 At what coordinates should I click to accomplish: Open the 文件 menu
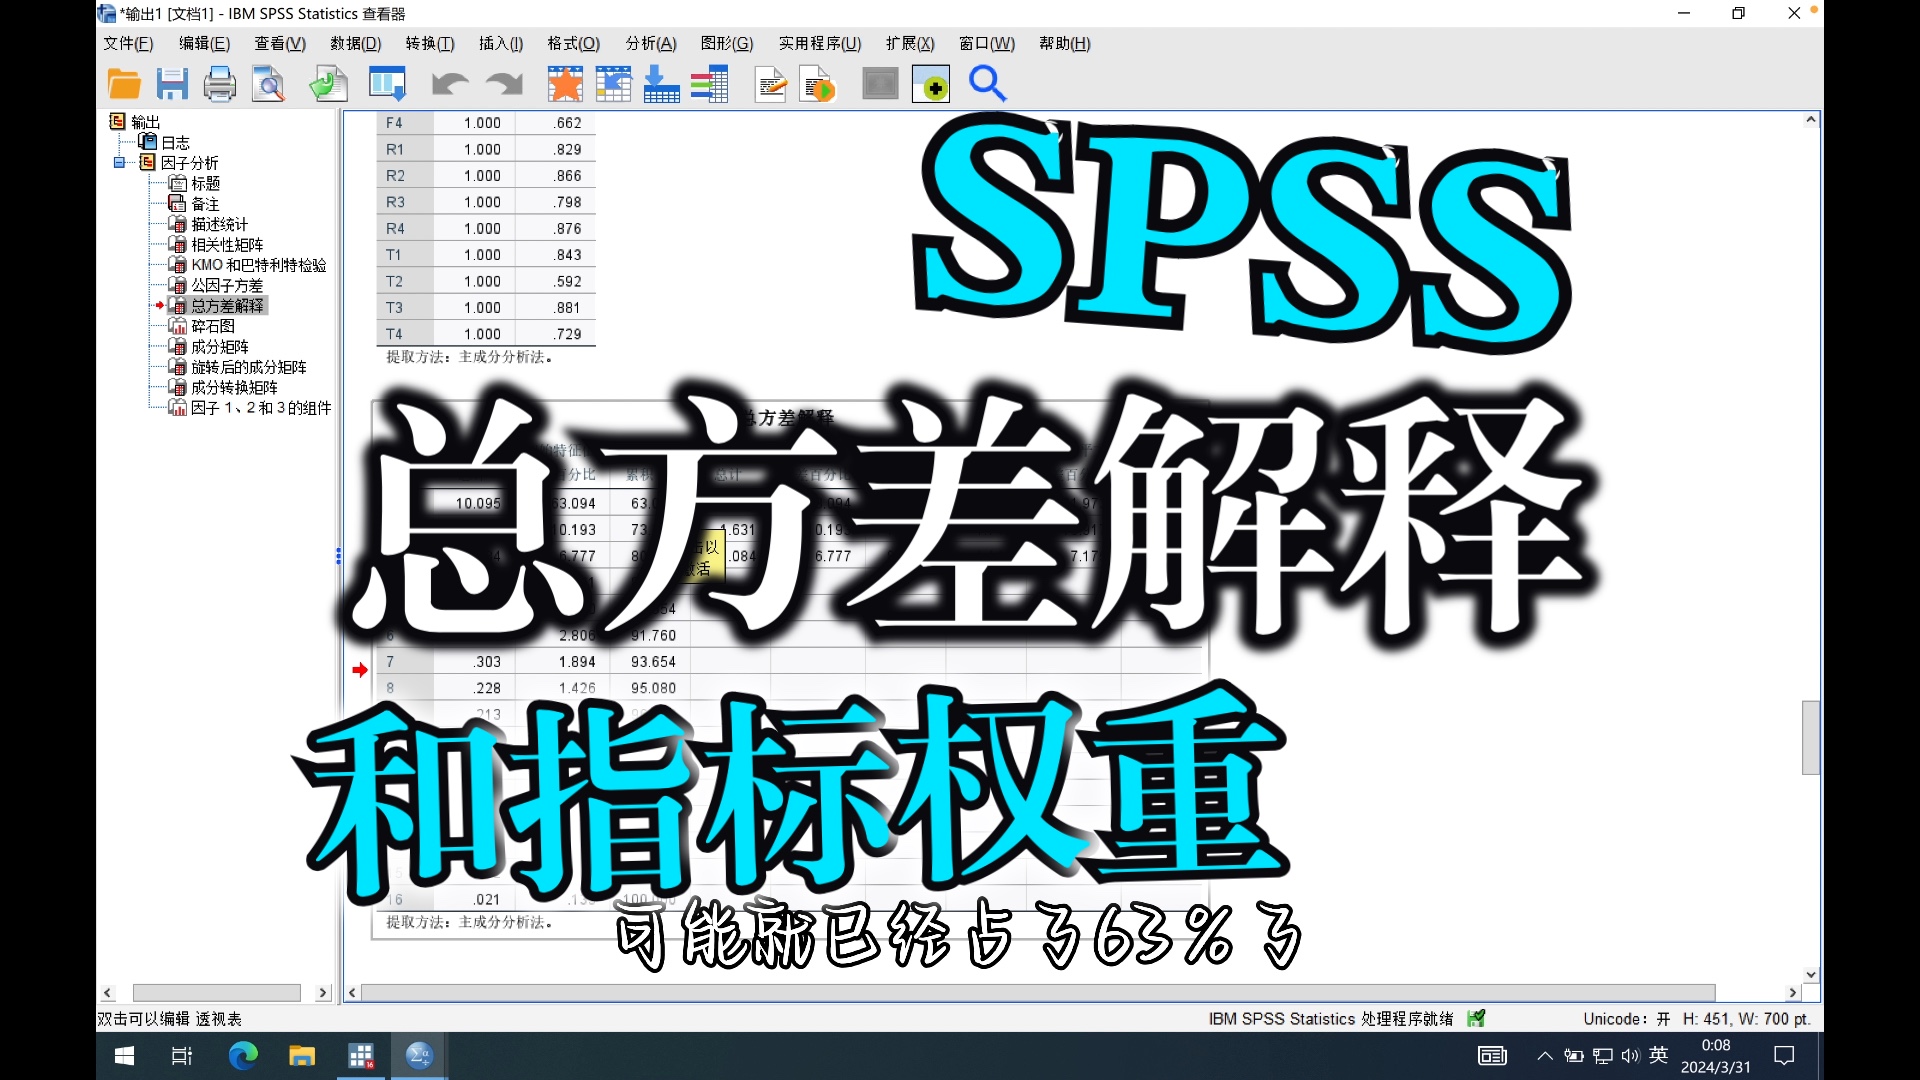128,44
